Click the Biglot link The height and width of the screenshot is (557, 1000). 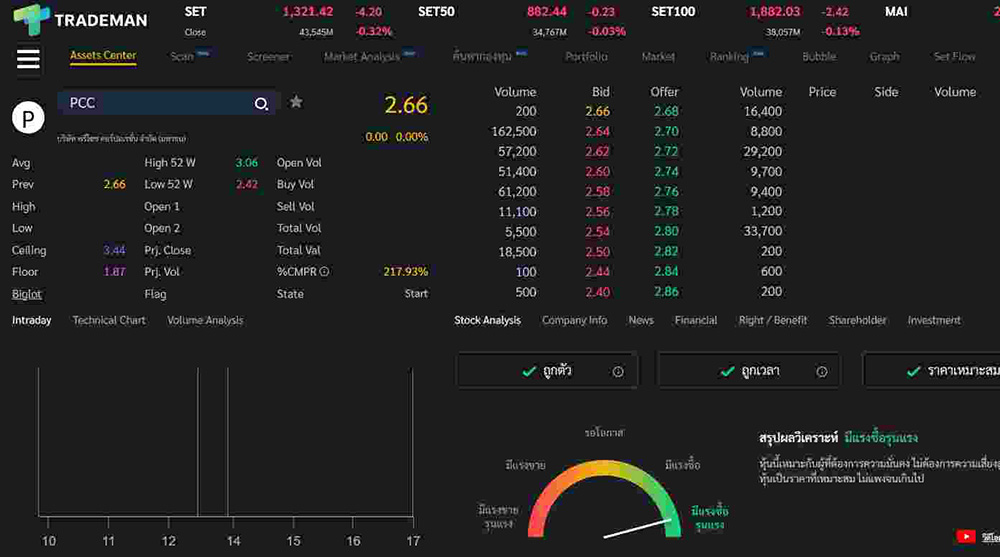tap(27, 294)
